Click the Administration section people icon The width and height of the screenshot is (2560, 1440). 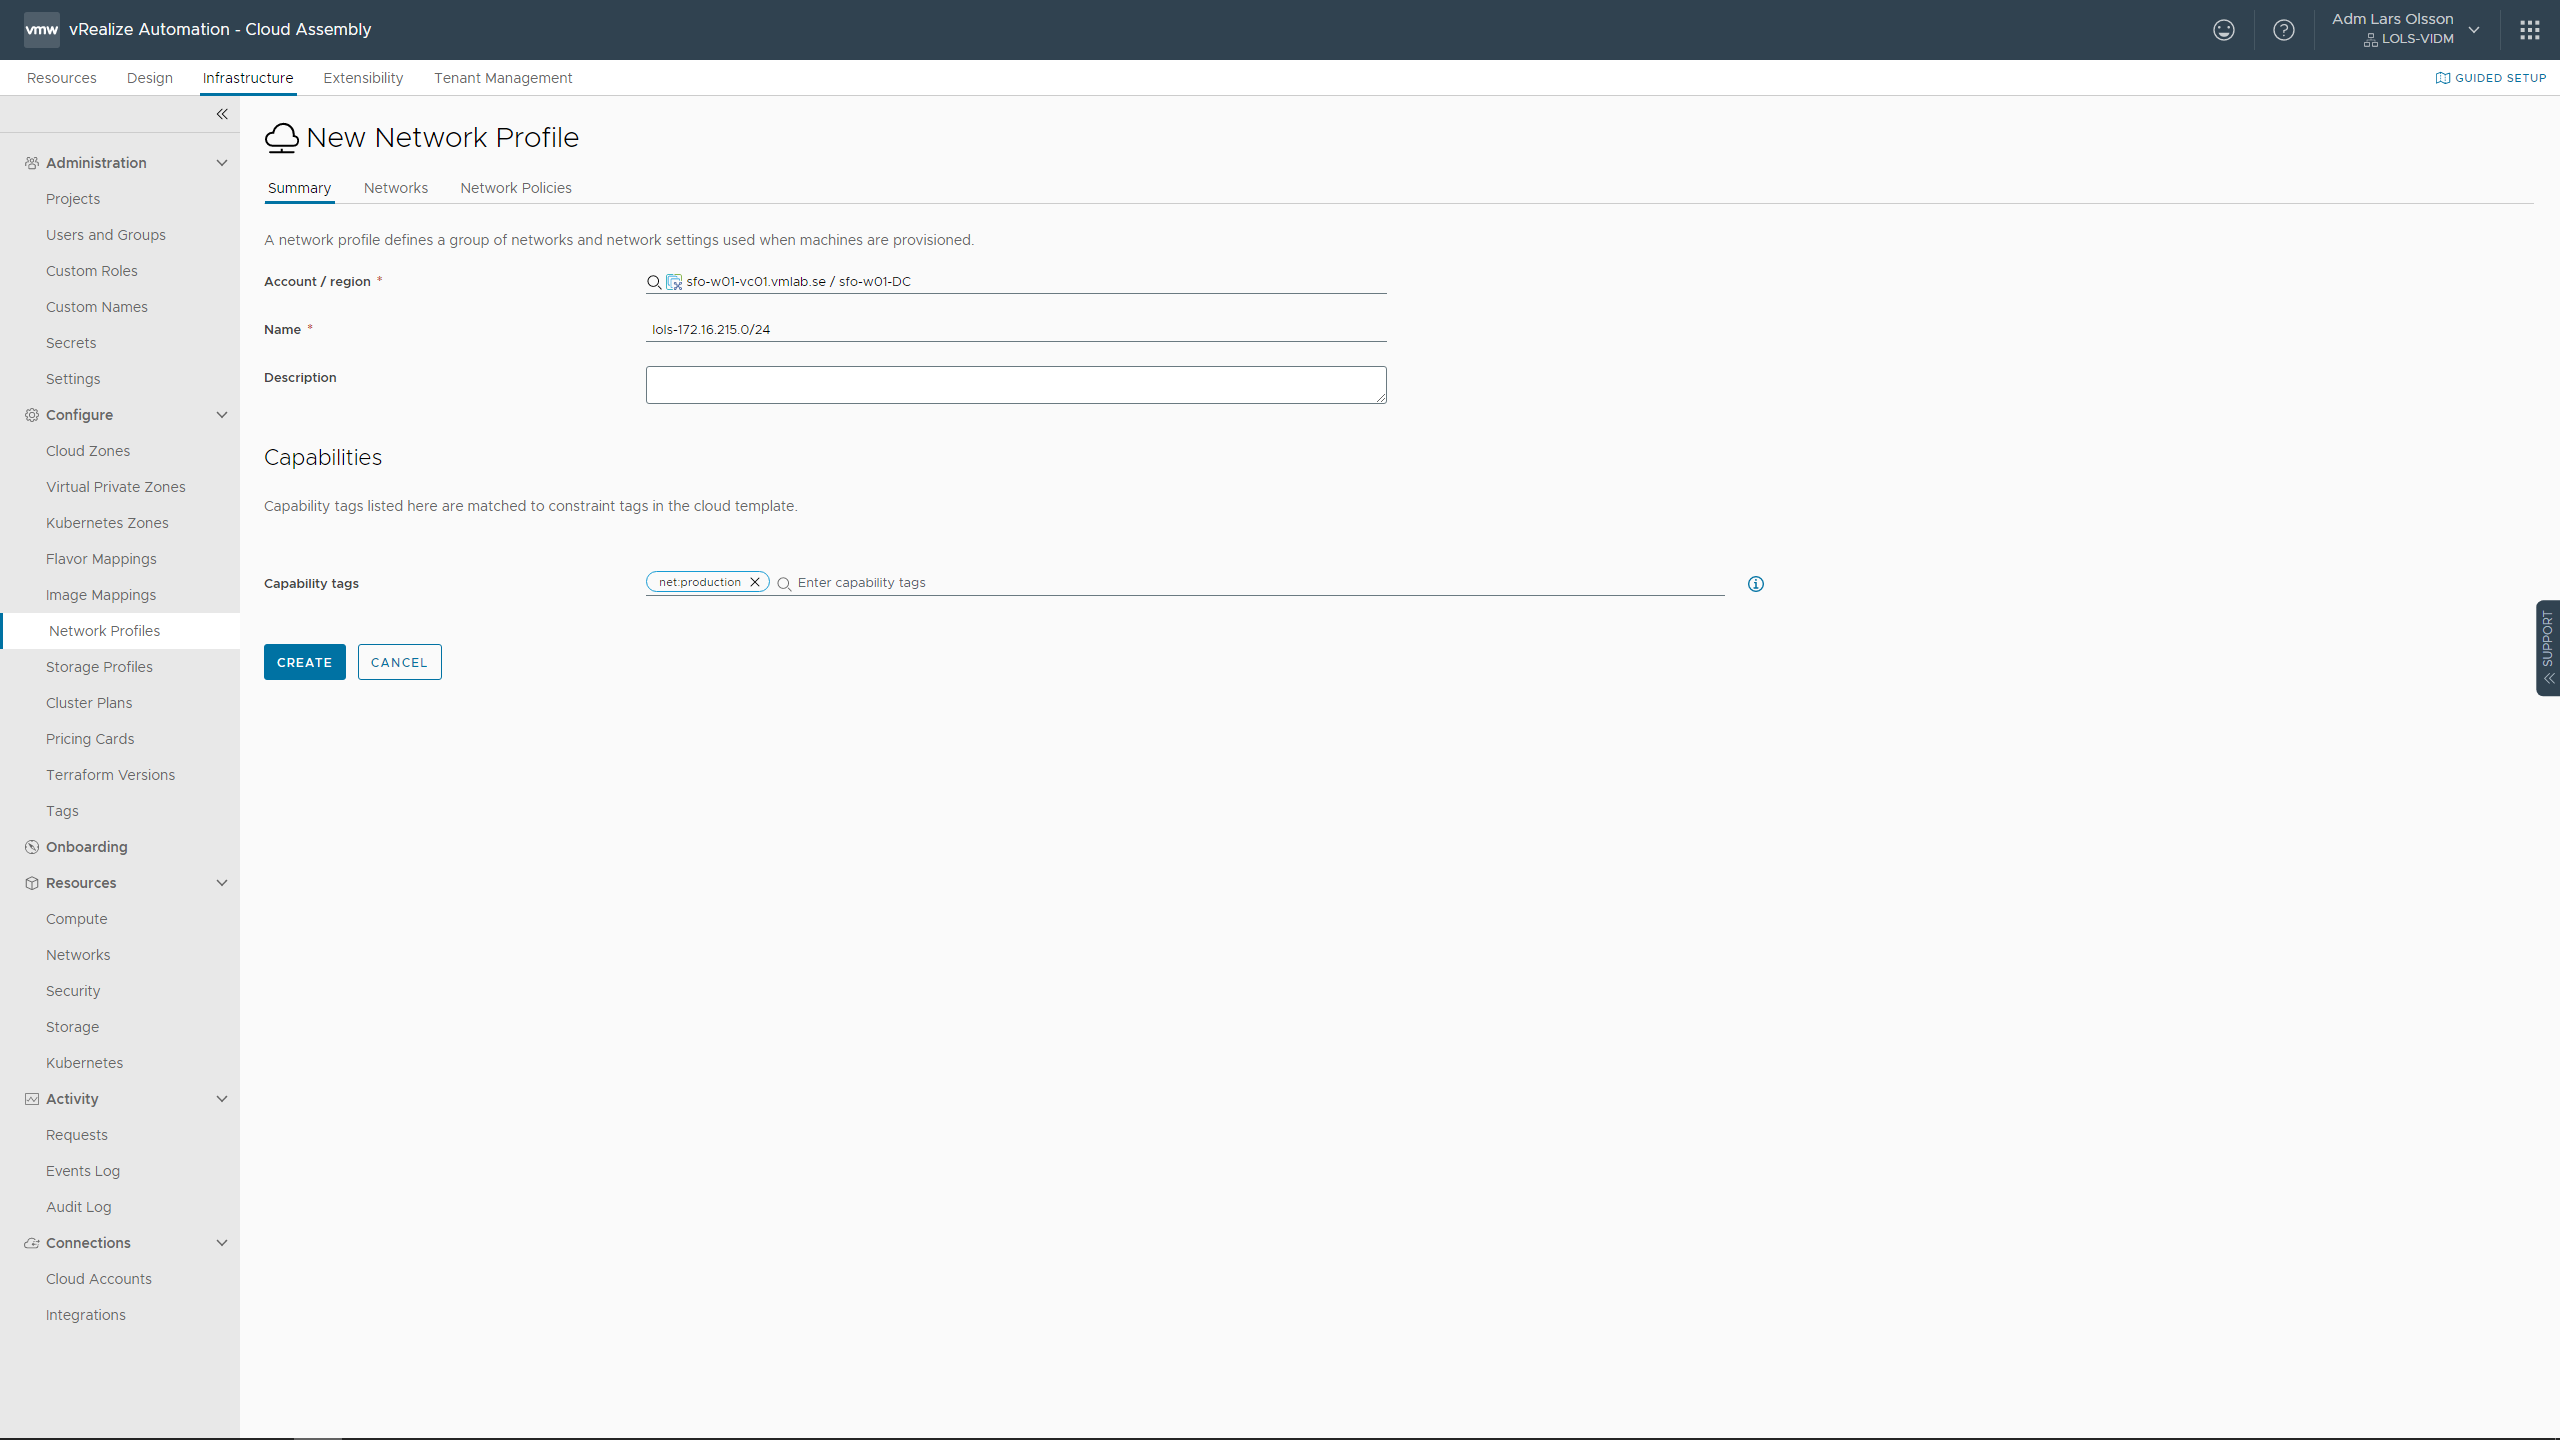click(x=32, y=163)
